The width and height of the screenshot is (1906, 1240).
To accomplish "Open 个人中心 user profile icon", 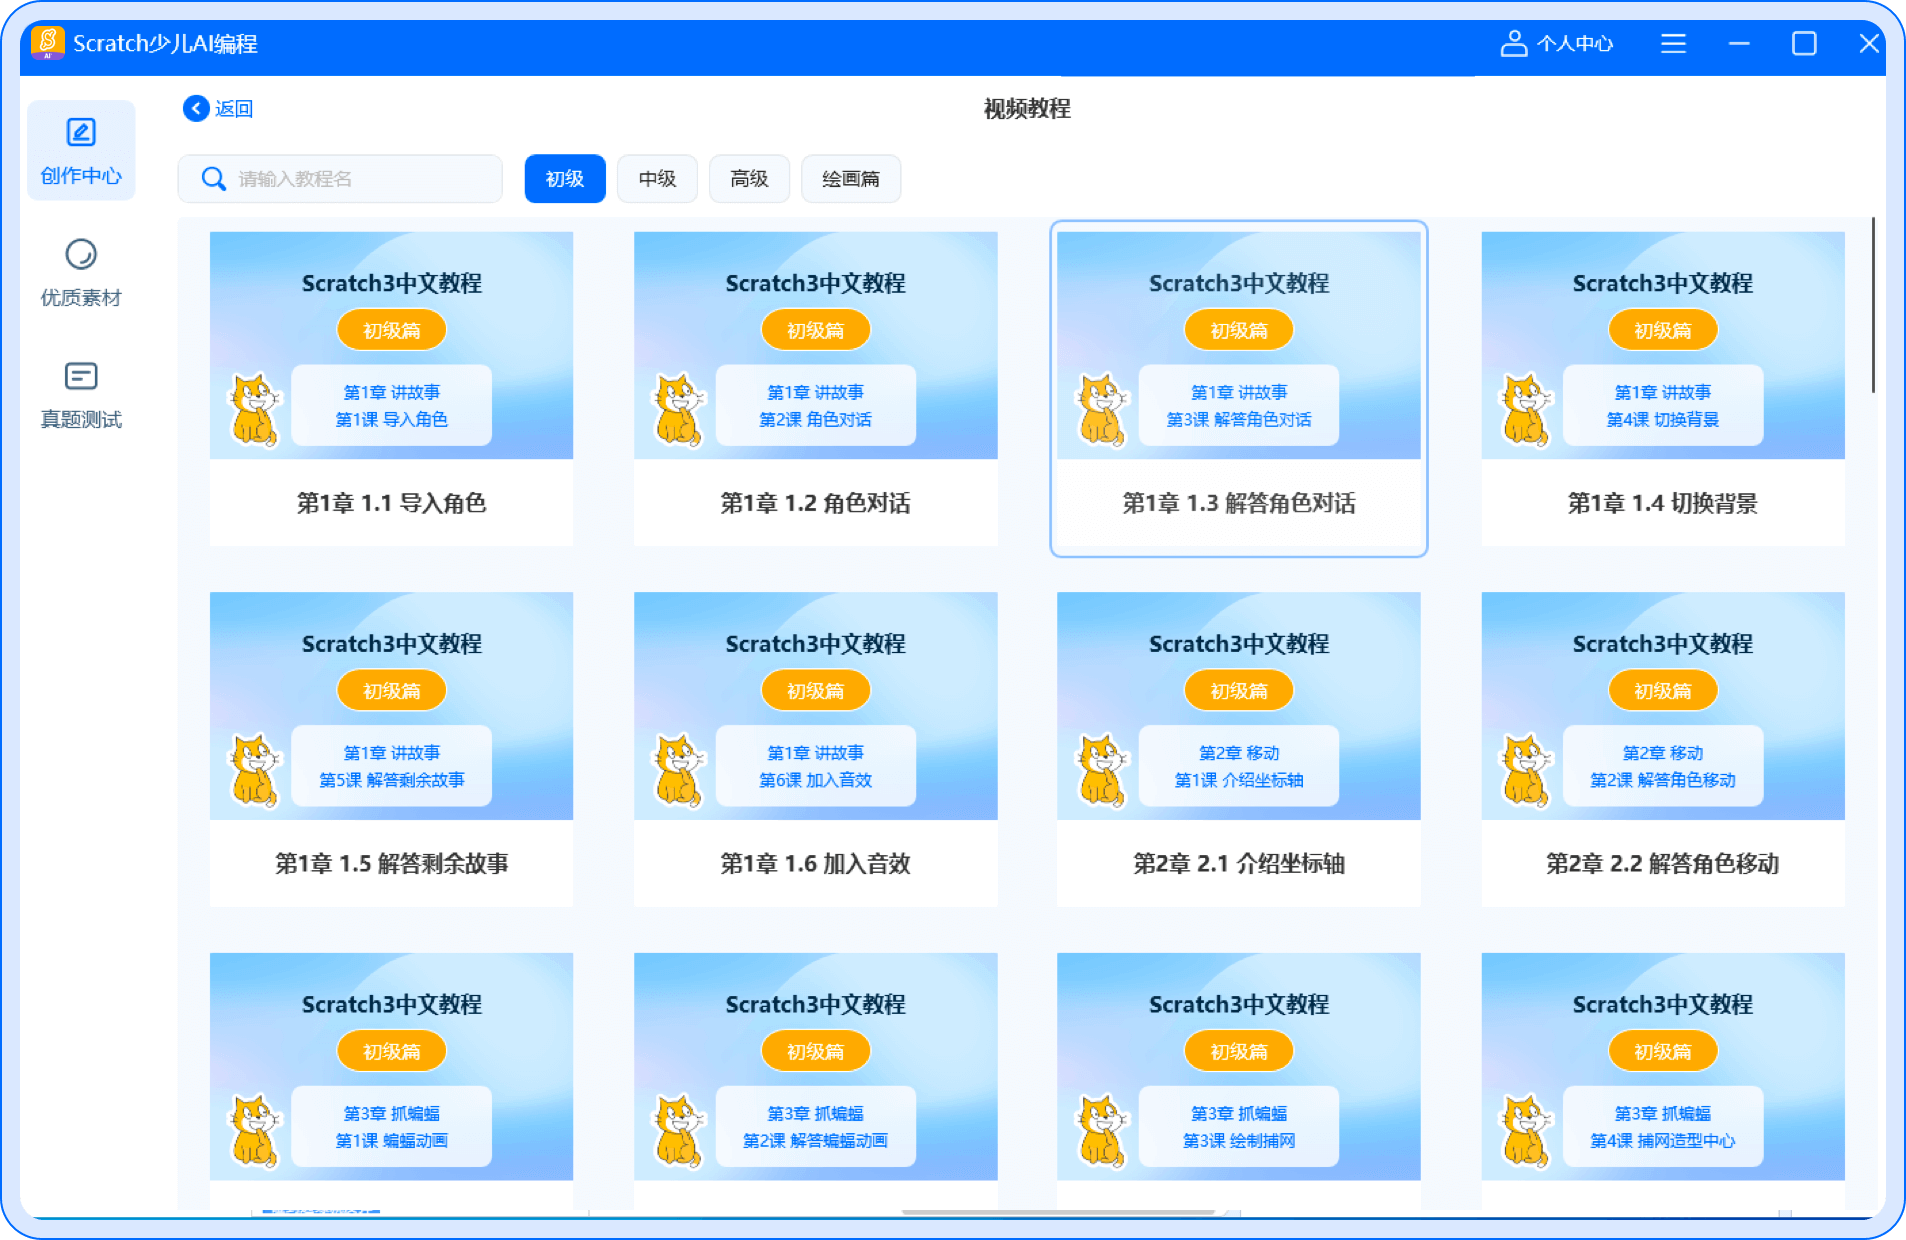I will pyautogui.click(x=1513, y=43).
